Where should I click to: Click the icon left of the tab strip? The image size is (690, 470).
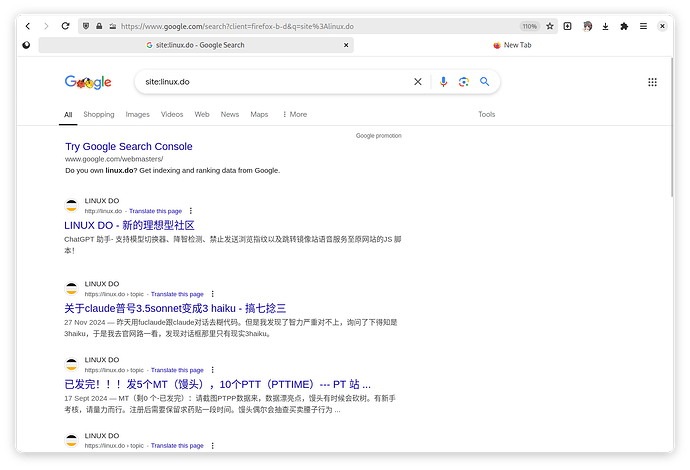point(26,45)
